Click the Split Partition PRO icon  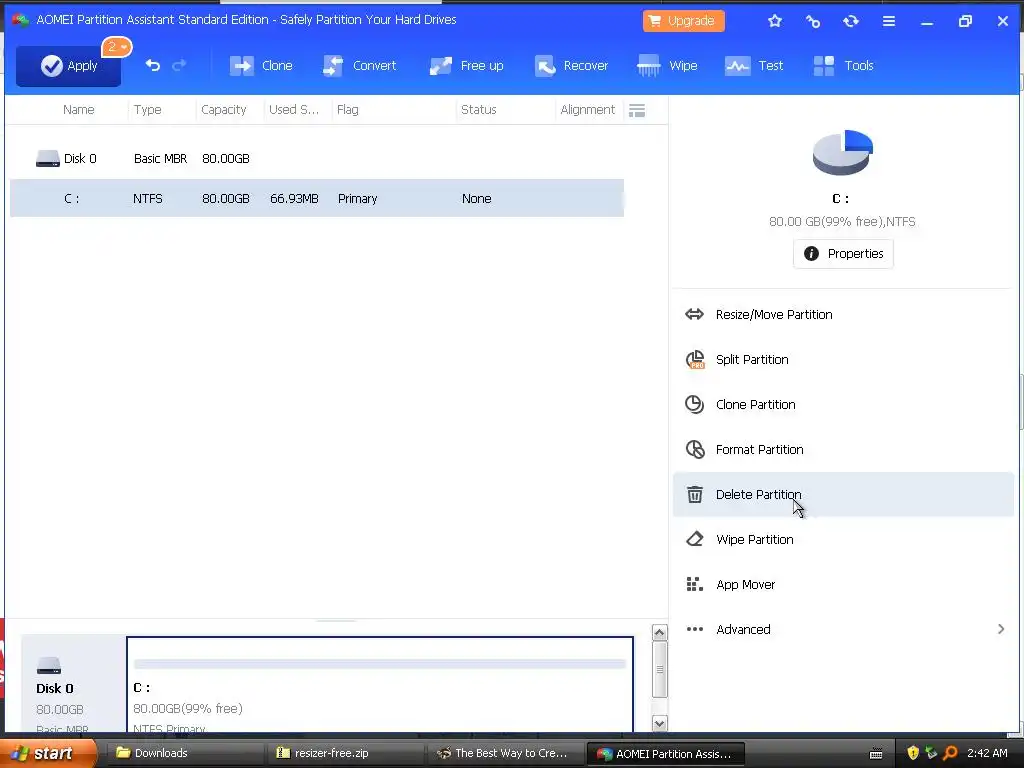click(695, 360)
